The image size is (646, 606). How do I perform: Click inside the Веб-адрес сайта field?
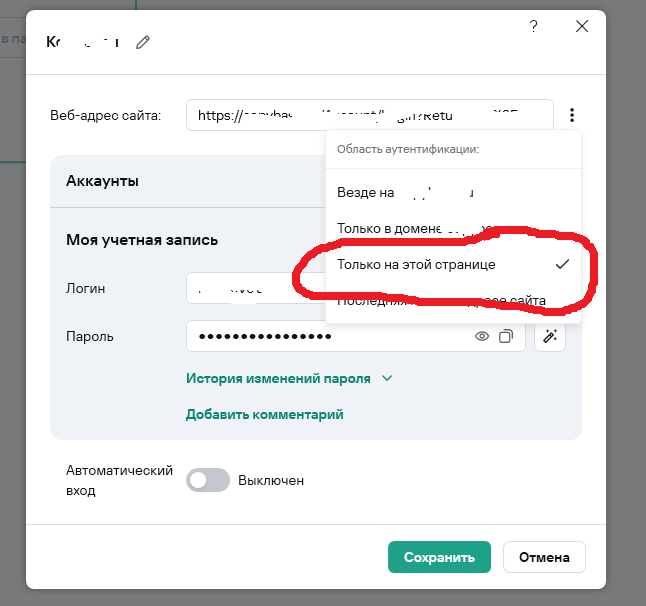370,115
